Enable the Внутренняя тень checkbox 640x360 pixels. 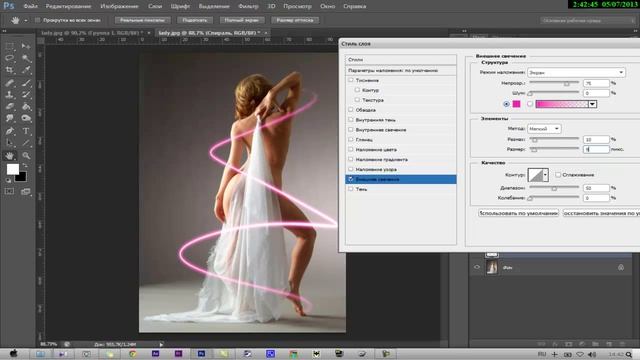pyautogui.click(x=351, y=120)
